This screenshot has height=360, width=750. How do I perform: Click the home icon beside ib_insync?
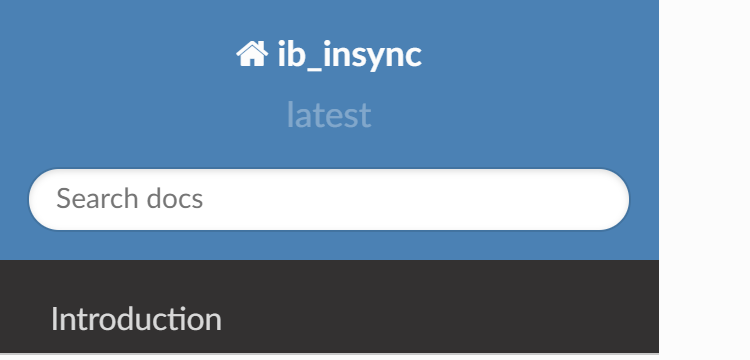[252, 54]
